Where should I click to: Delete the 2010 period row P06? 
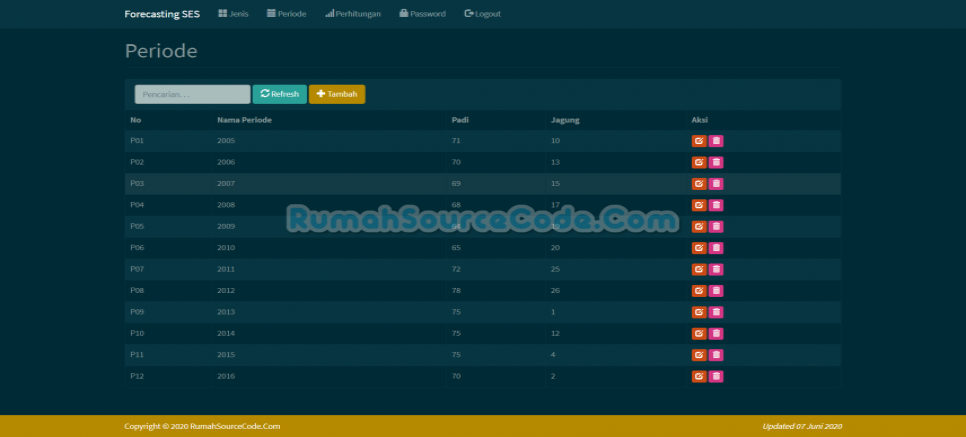716,248
